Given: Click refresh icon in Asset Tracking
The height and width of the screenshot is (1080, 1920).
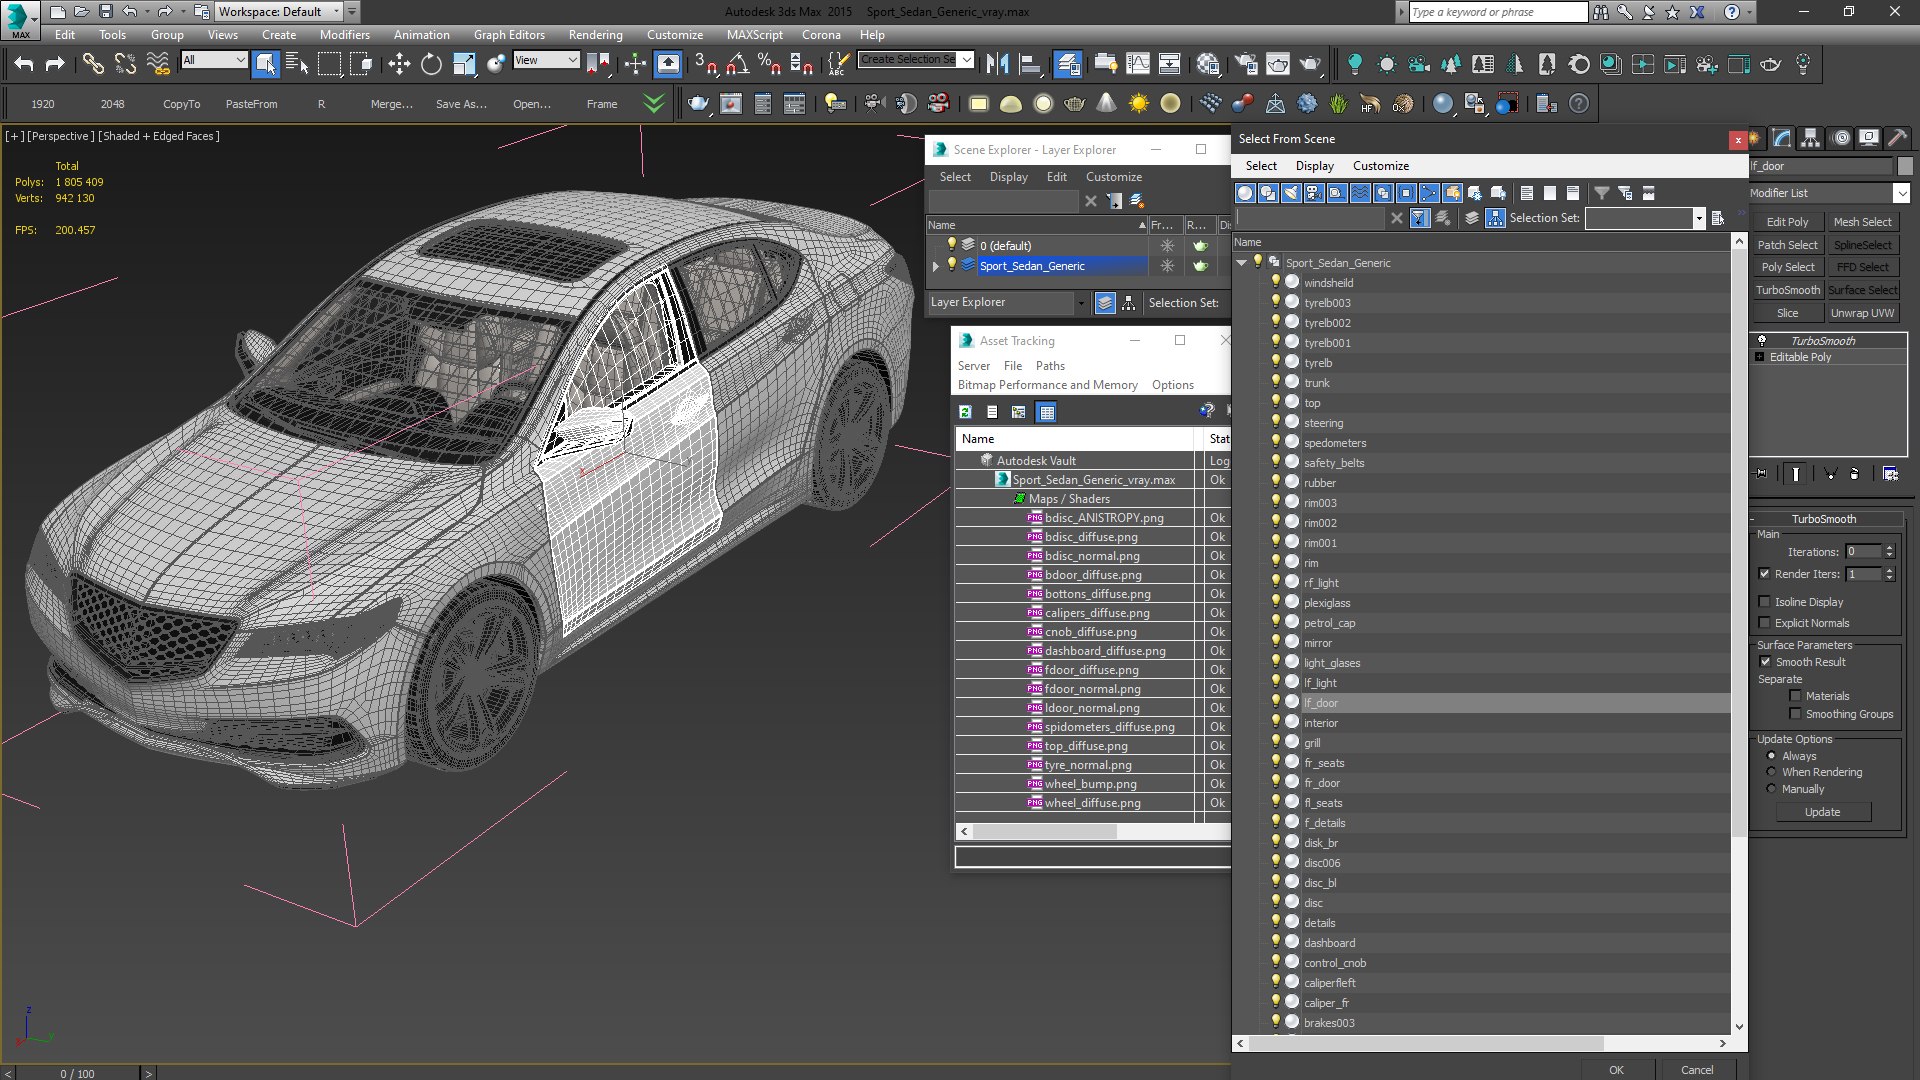Looking at the screenshot, I should tap(965, 412).
